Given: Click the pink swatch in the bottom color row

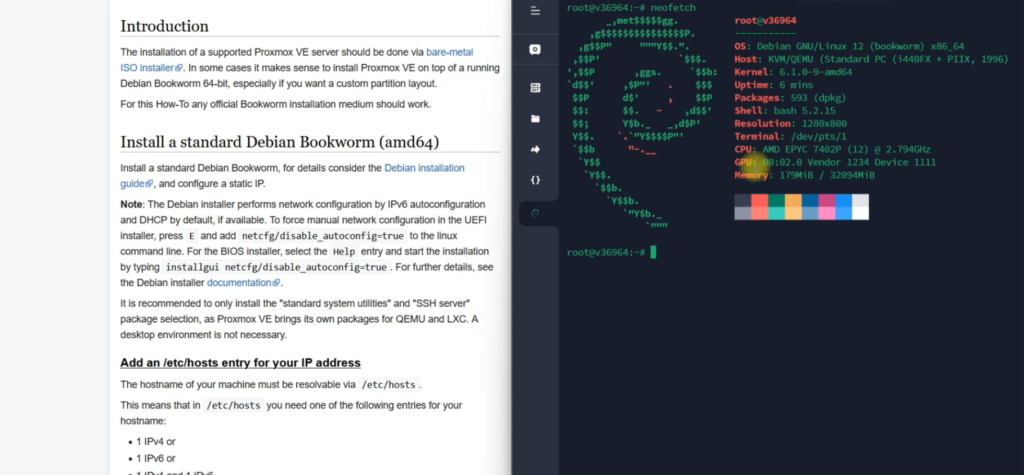Looking at the screenshot, I should click(826, 212).
